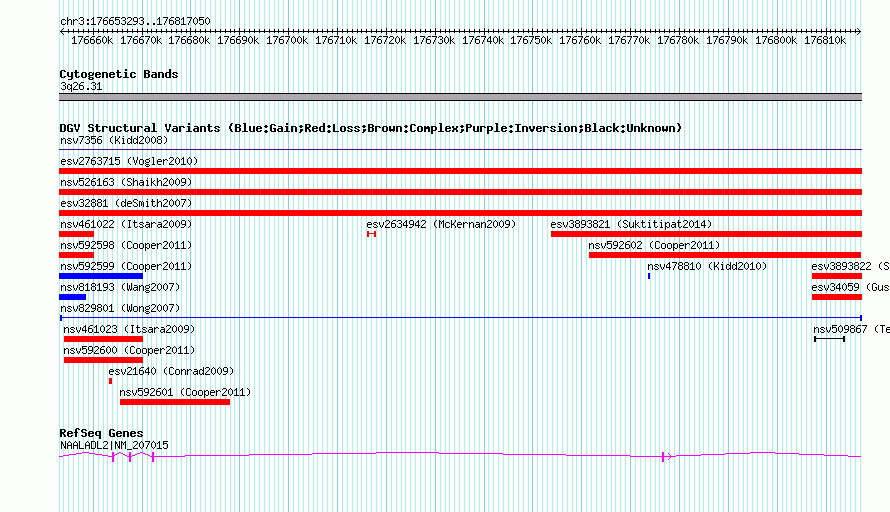
Task: Click the nsv592598 (Cooper2011) label
Action: (126, 245)
